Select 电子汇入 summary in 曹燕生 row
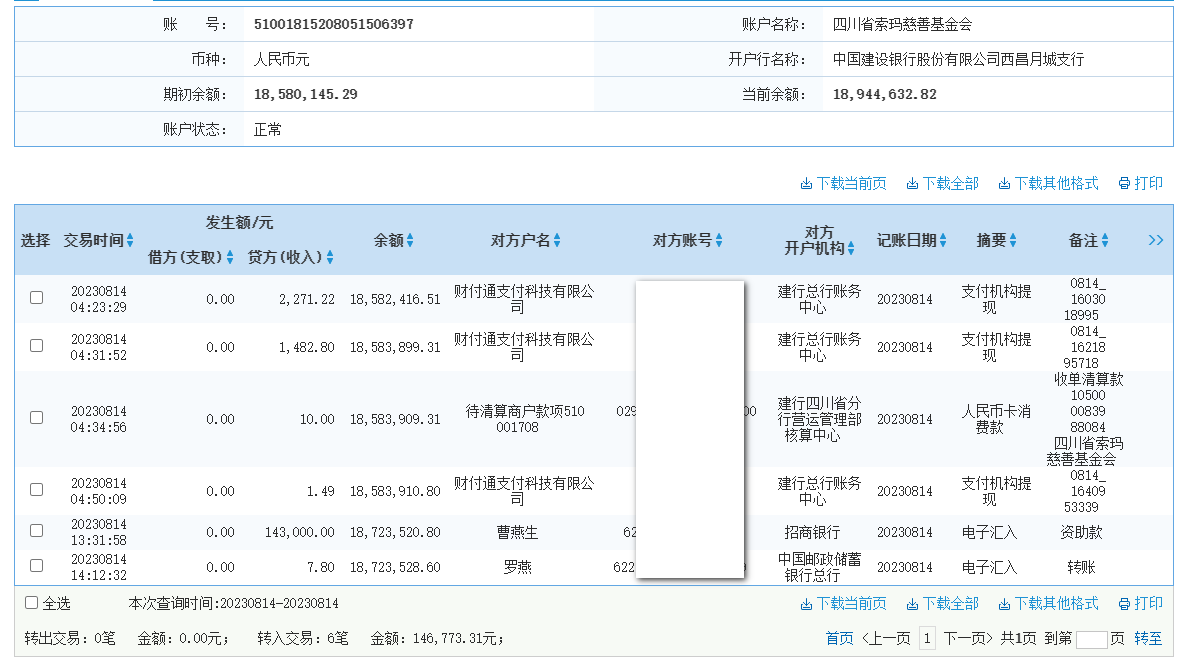The image size is (1178, 659). pyautogui.click(x=989, y=532)
